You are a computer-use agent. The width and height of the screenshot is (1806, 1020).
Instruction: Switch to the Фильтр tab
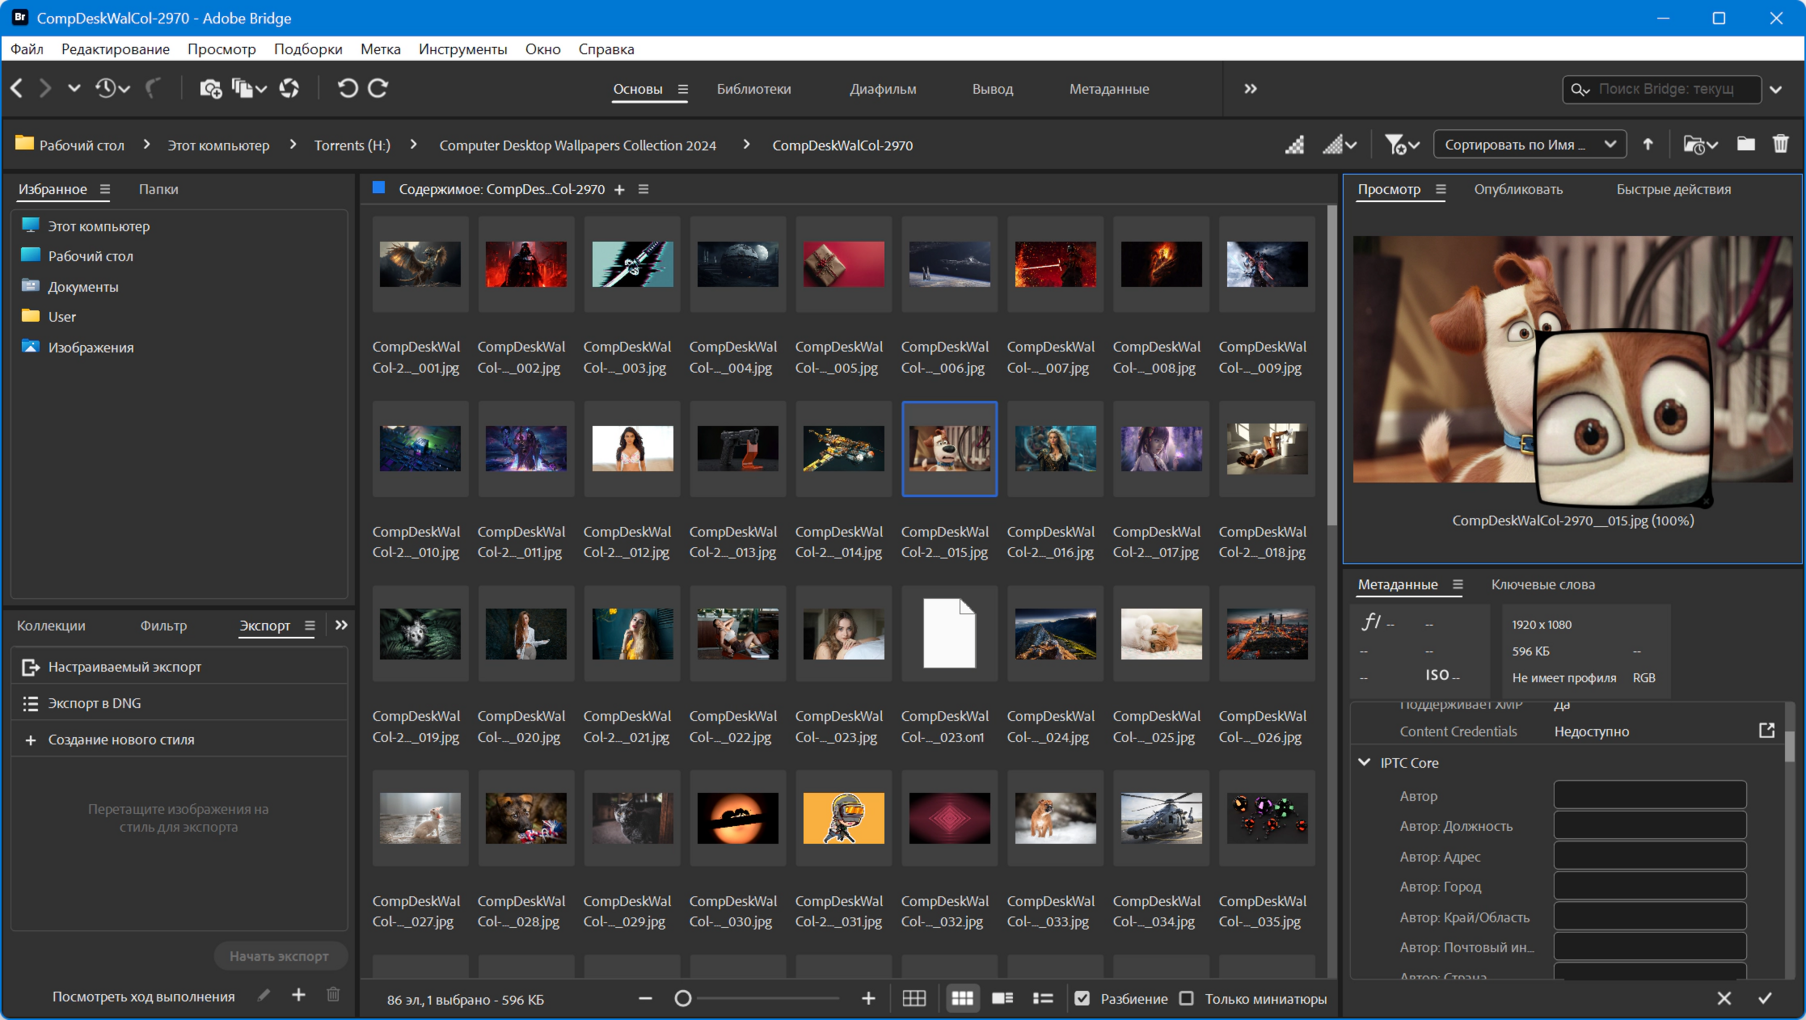[x=163, y=626]
